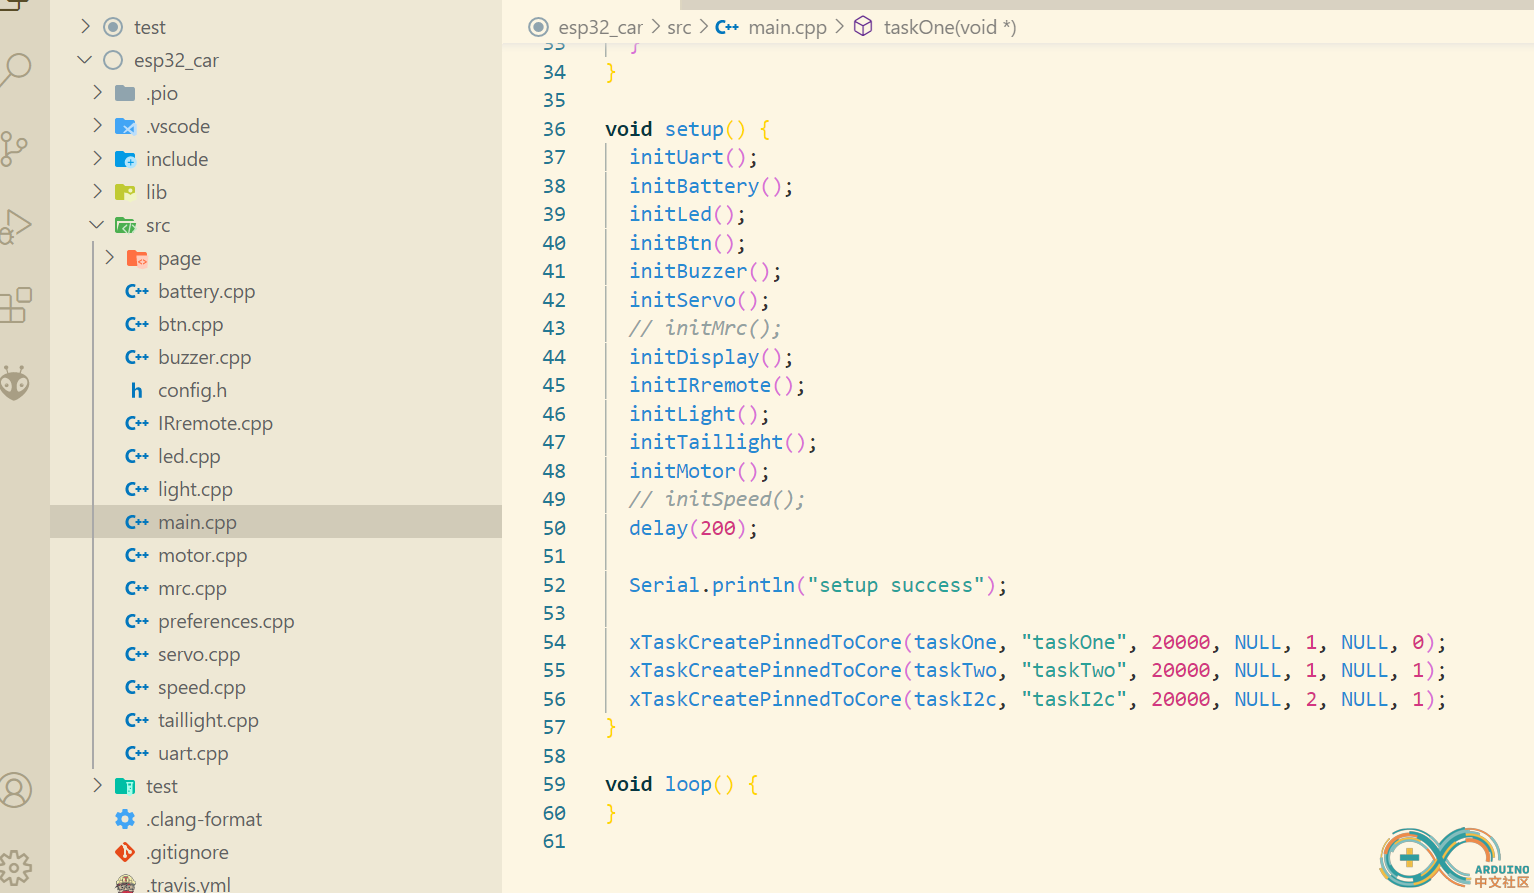Screen dimensions: 1534x893
Task: Collapse the src folder chevron
Action: (x=98, y=225)
